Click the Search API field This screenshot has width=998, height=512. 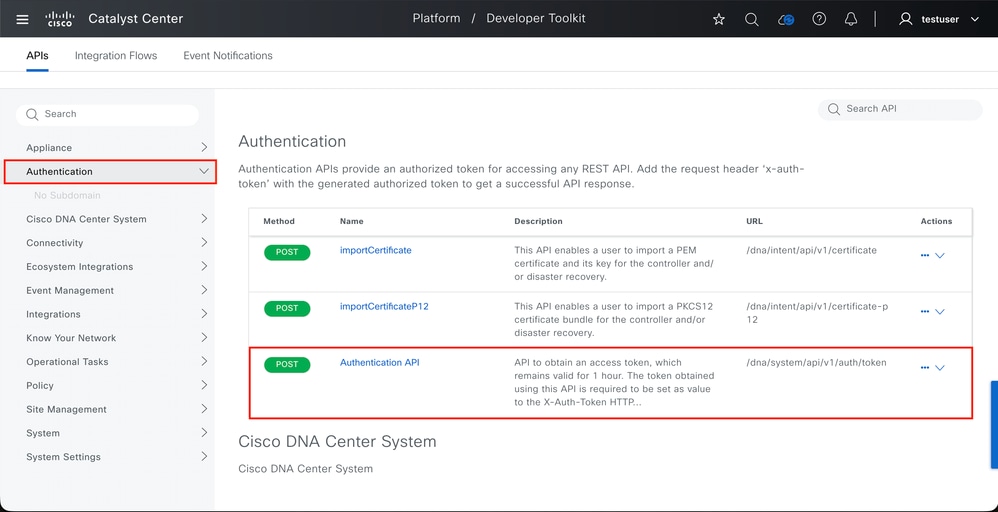(x=900, y=110)
